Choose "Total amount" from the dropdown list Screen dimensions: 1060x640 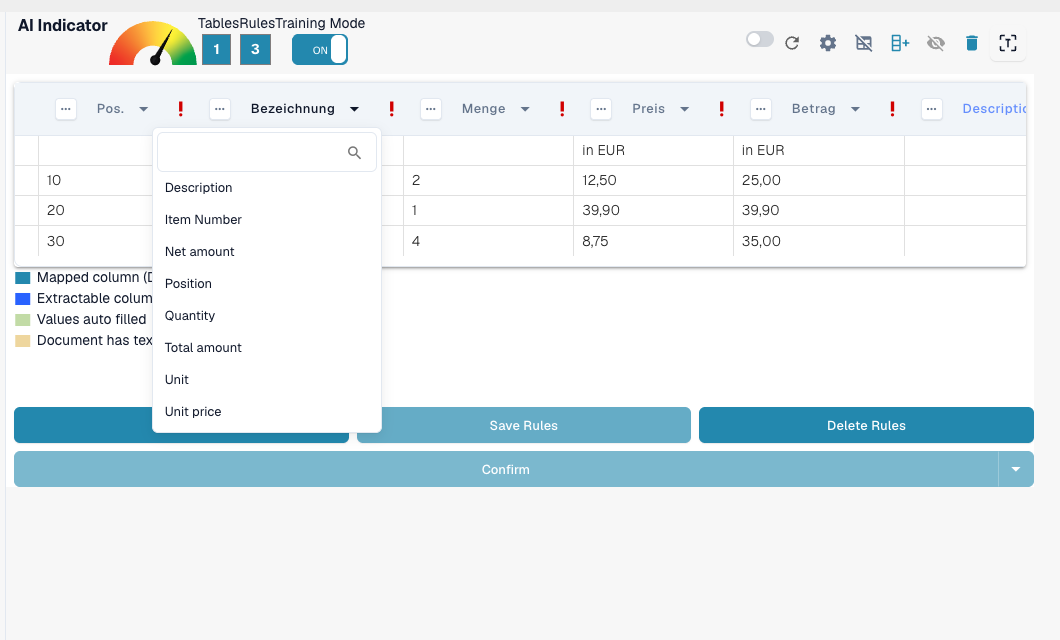click(x=267, y=347)
